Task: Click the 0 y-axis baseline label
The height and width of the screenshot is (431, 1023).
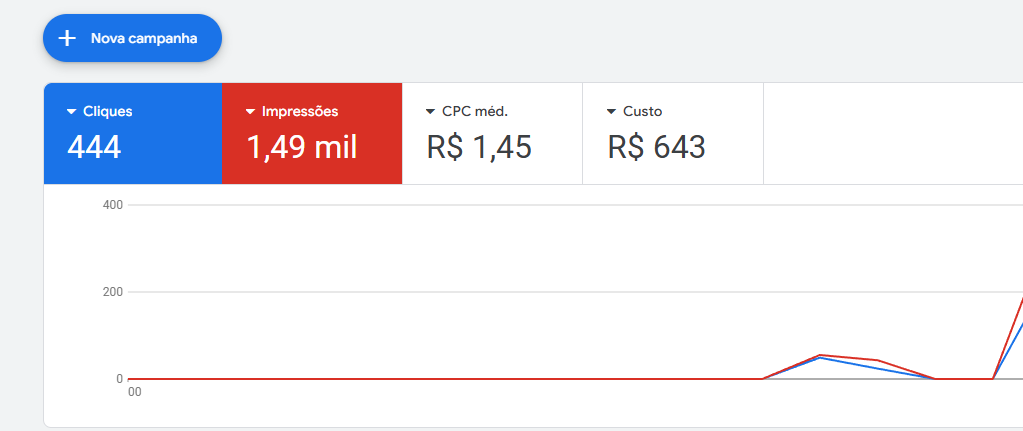Action: click(119, 379)
